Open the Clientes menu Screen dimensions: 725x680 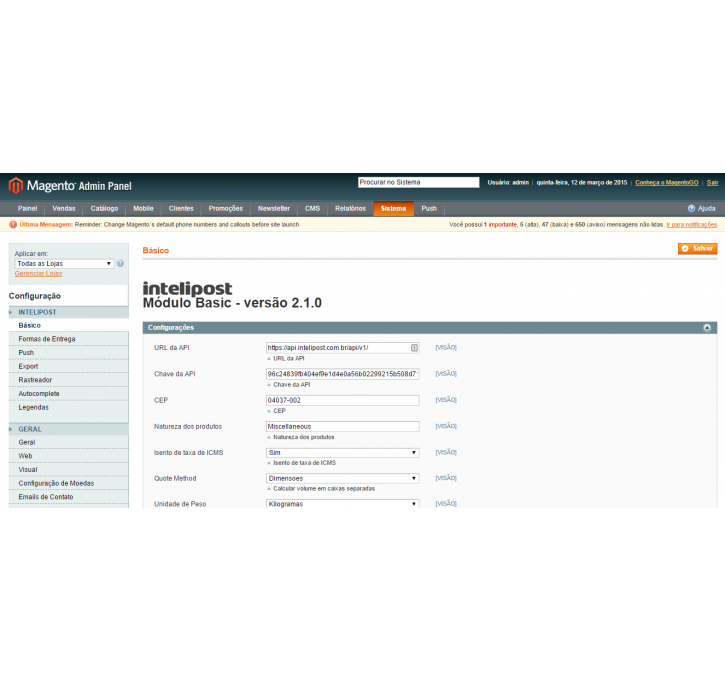click(181, 208)
